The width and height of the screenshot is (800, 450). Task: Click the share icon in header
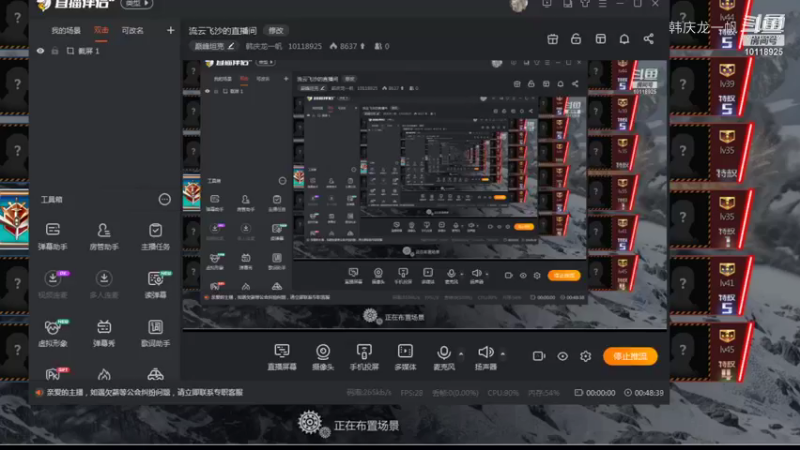[648, 39]
